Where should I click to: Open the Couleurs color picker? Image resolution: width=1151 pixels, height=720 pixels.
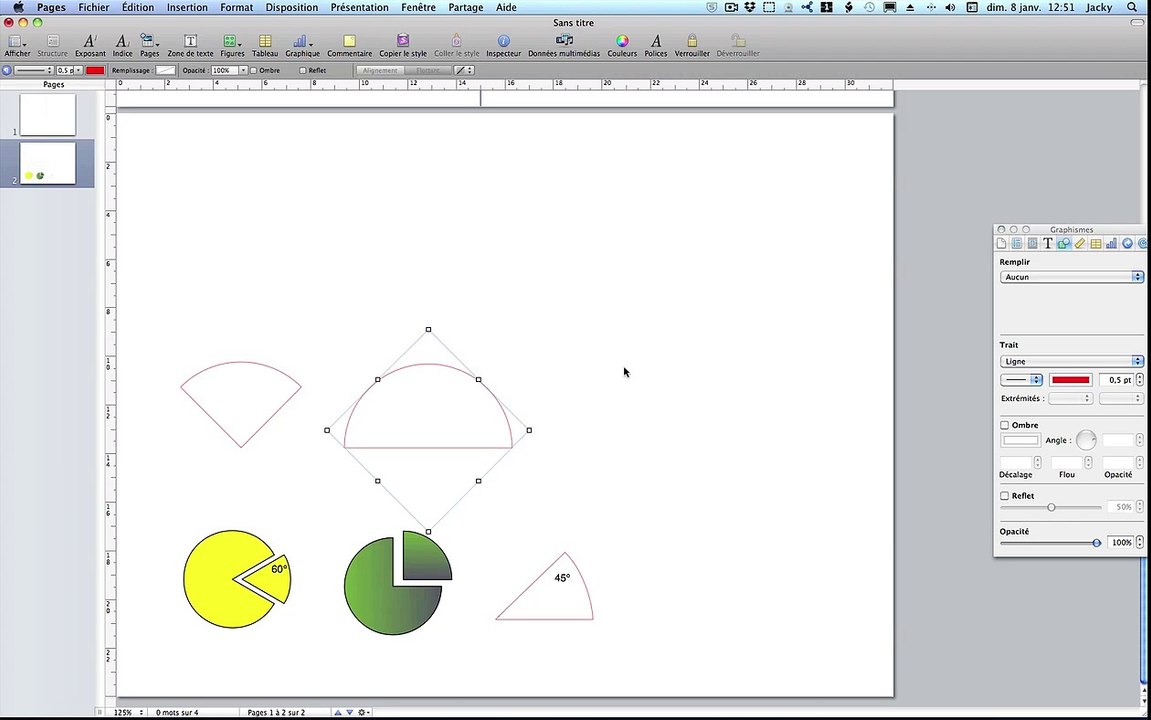point(622,45)
